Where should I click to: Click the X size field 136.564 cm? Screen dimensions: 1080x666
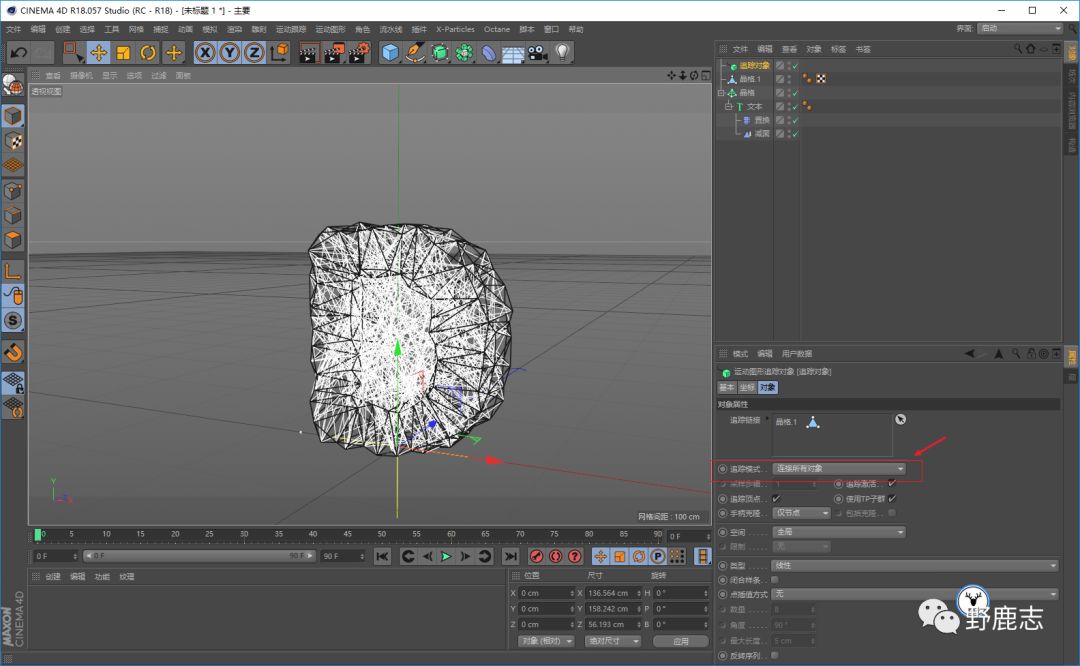coord(612,593)
